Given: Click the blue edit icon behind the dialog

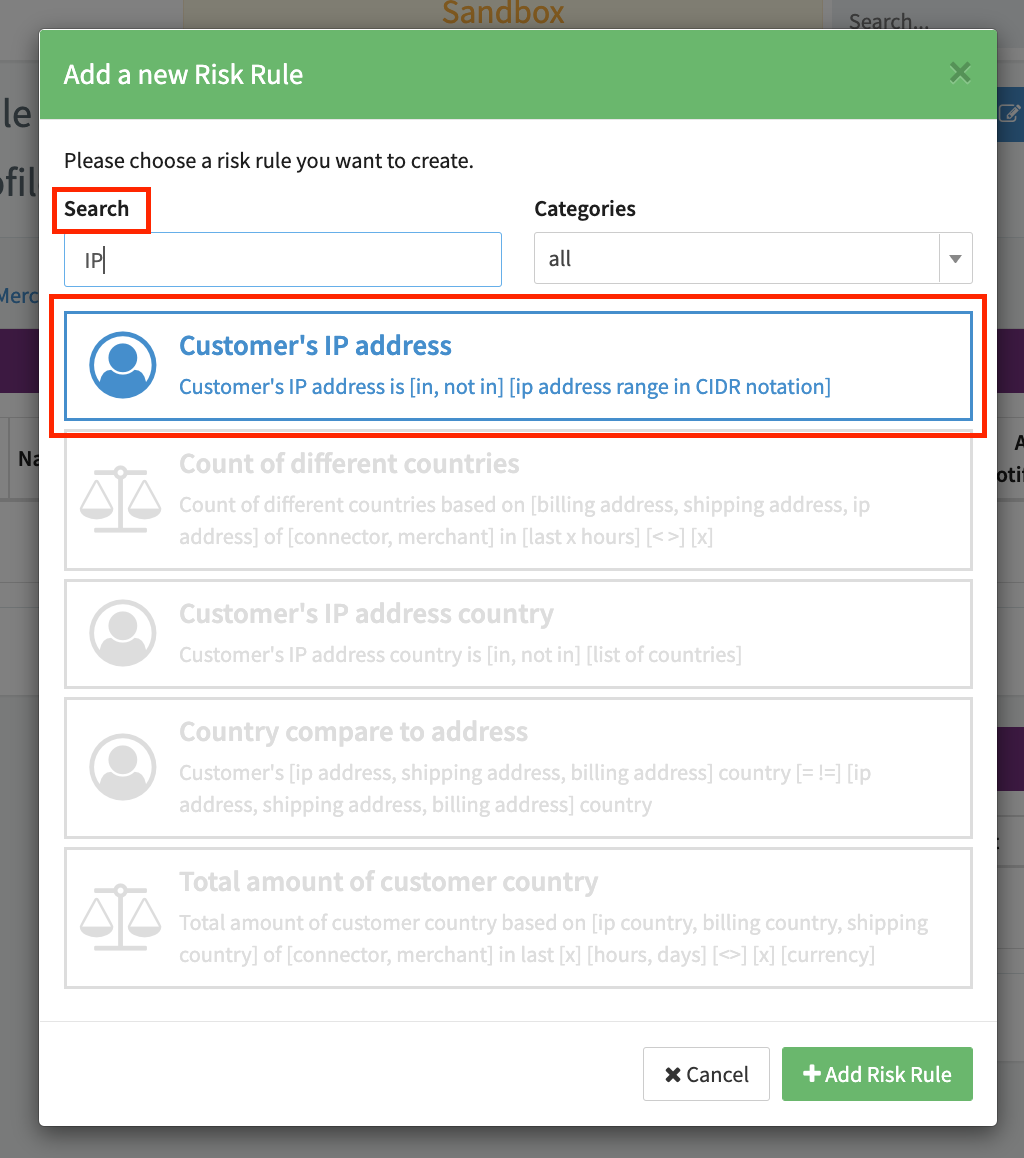Looking at the screenshot, I should (x=1010, y=114).
